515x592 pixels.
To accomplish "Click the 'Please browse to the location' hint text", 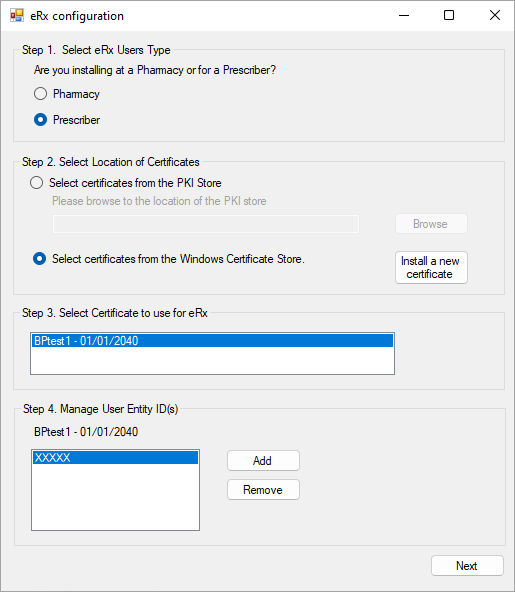I will (x=159, y=201).
